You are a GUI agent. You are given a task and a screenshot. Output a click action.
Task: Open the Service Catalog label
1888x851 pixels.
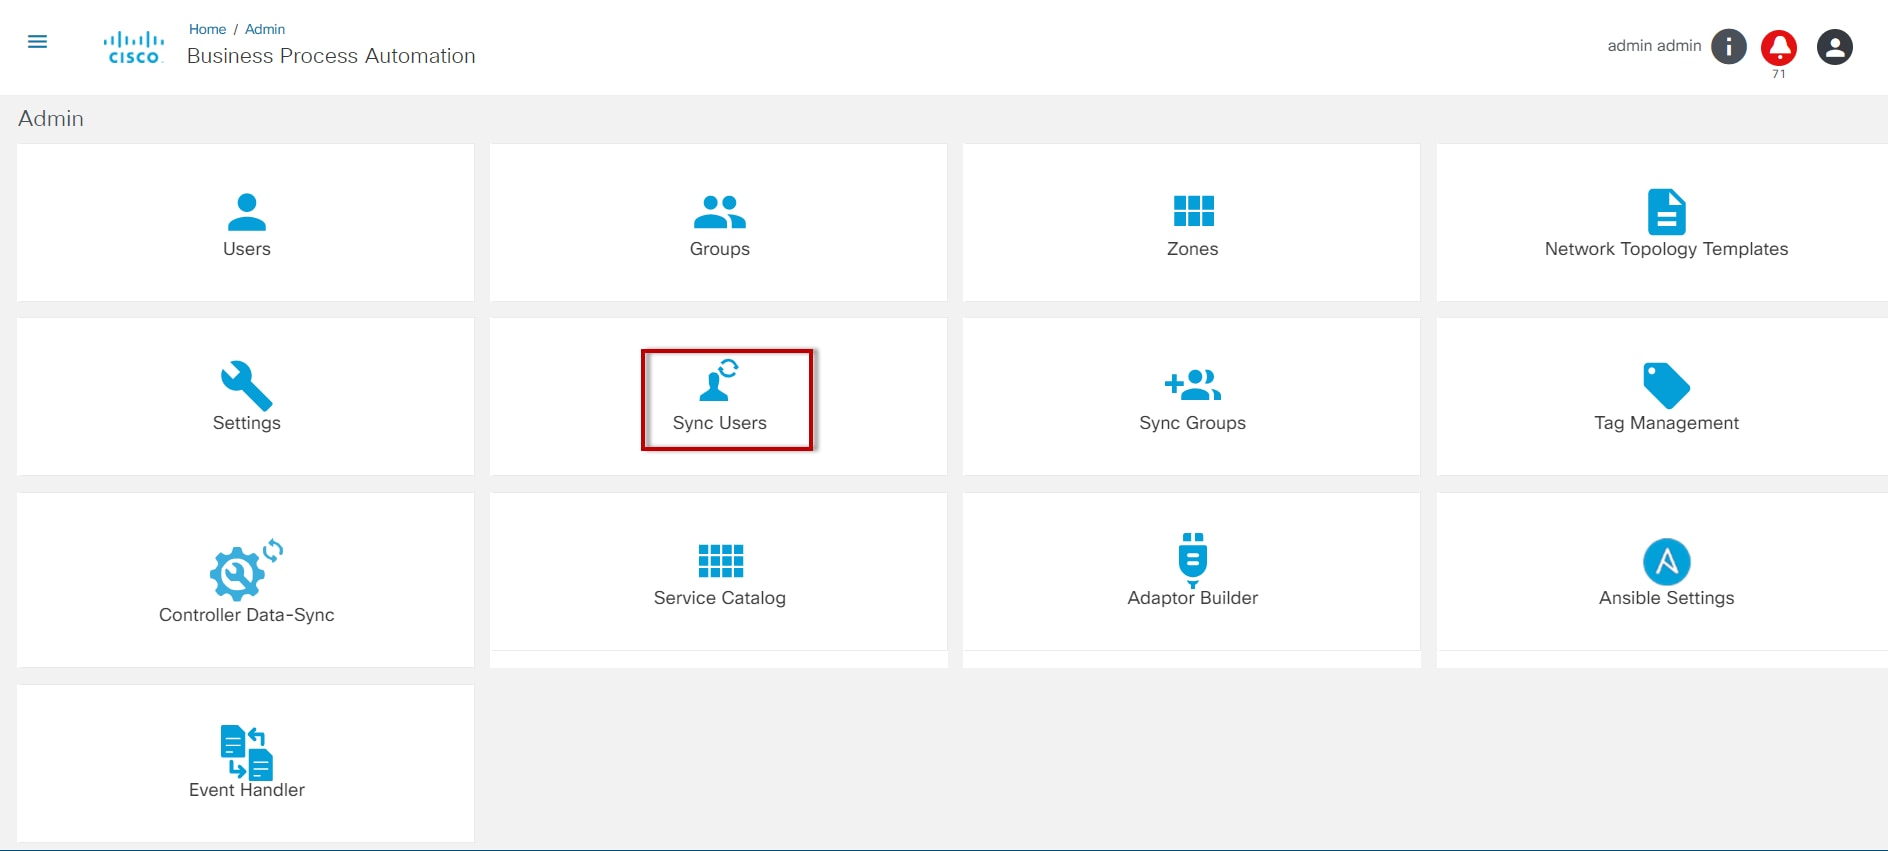[x=720, y=598]
